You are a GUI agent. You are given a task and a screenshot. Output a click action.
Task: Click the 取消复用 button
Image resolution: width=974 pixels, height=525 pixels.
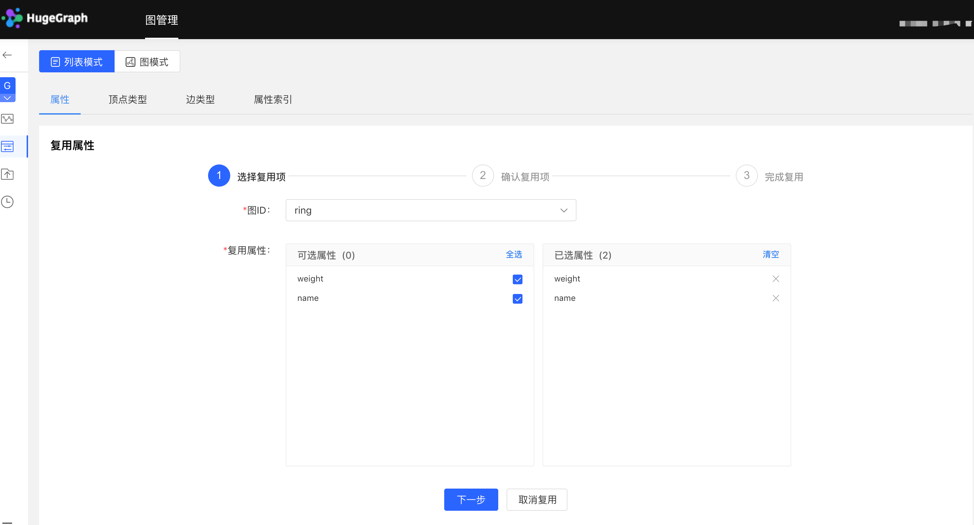pyautogui.click(x=537, y=500)
